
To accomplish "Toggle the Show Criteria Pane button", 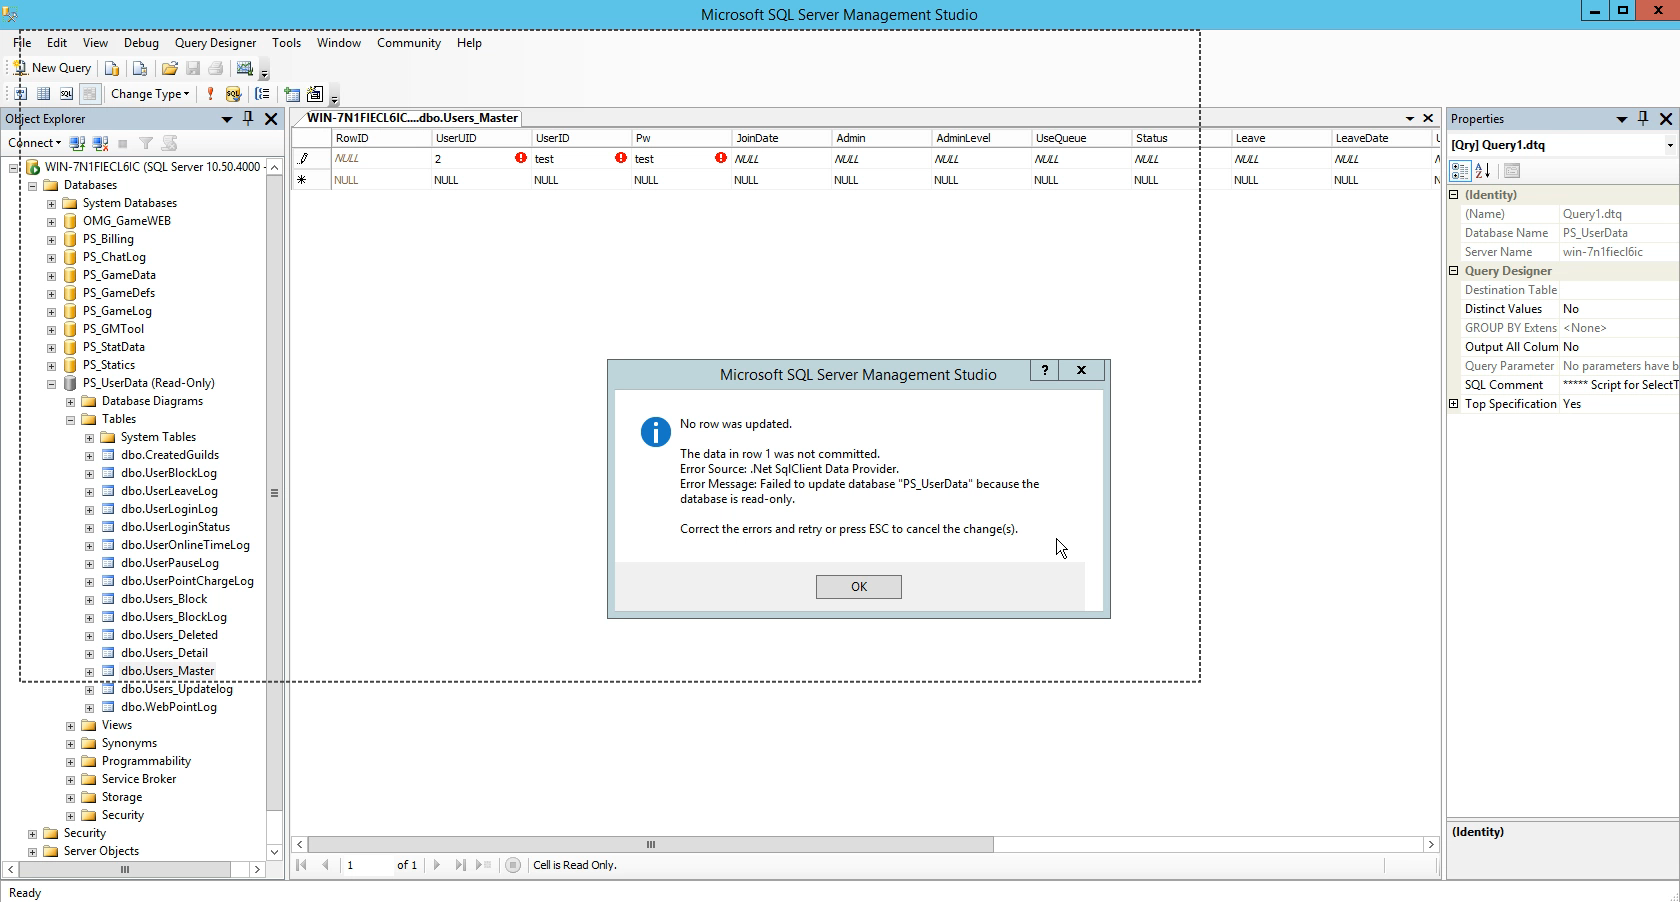I will point(43,94).
